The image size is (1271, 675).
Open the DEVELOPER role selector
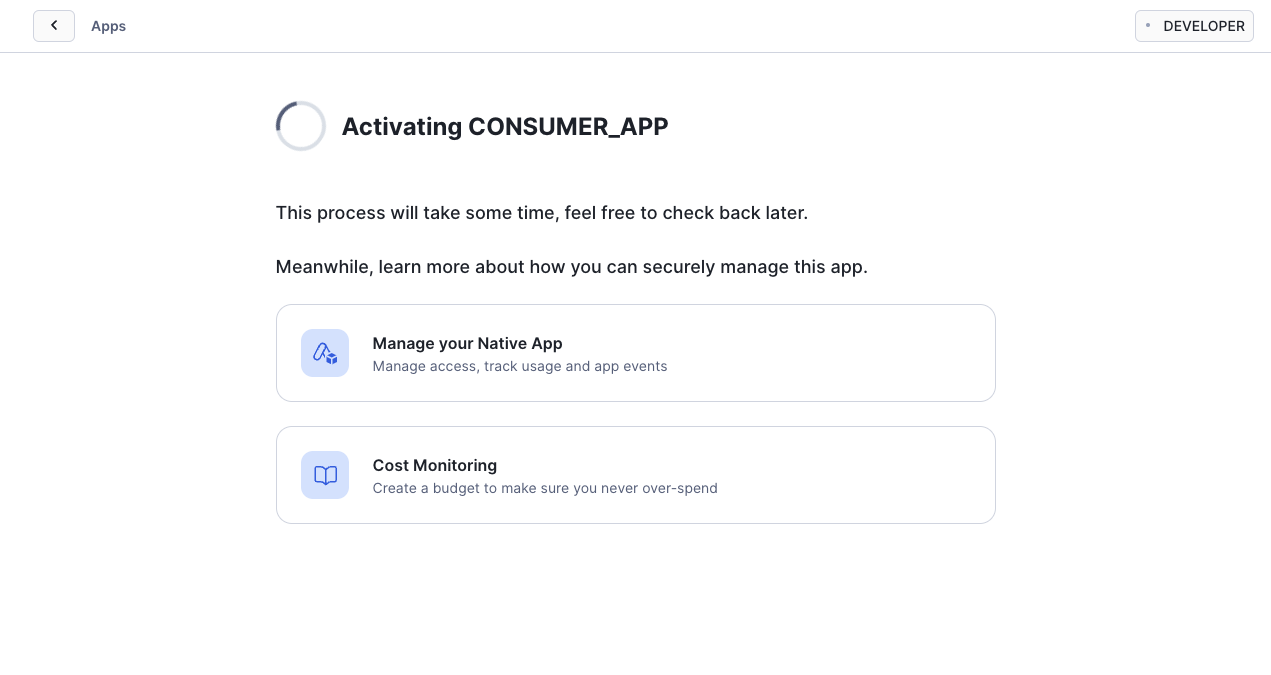coord(1194,26)
